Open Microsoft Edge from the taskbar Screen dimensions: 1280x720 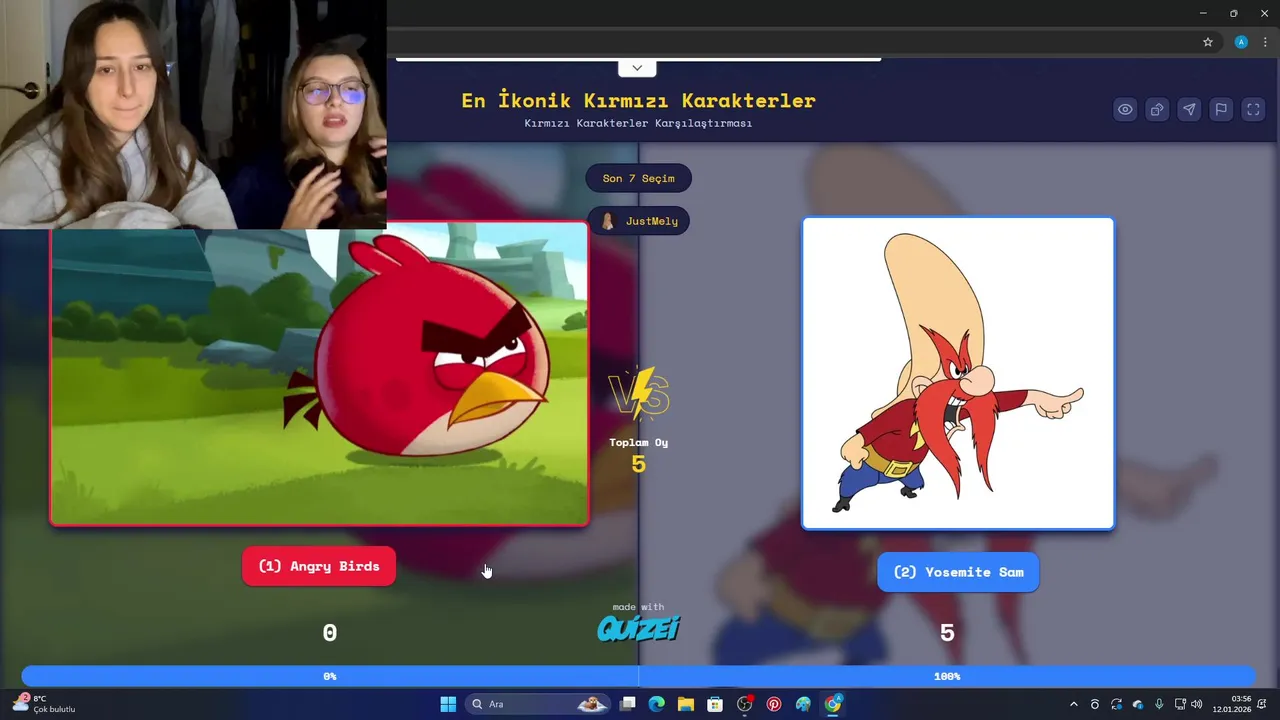pyautogui.click(x=656, y=704)
